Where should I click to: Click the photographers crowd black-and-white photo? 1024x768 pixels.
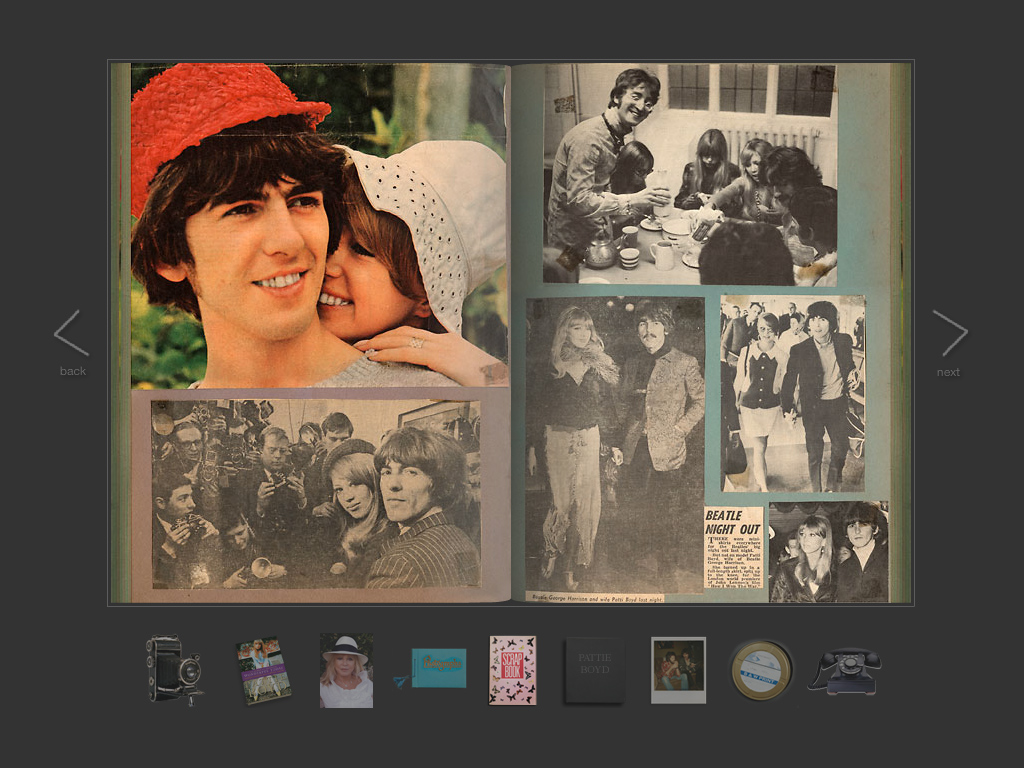pyautogui.click(x=316, y=494)
